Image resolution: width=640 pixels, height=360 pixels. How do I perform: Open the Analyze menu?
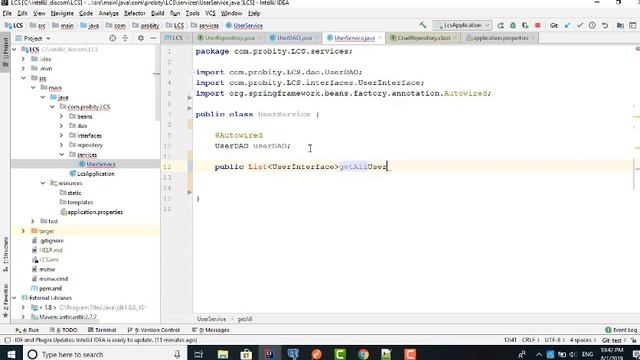point(109,13)
